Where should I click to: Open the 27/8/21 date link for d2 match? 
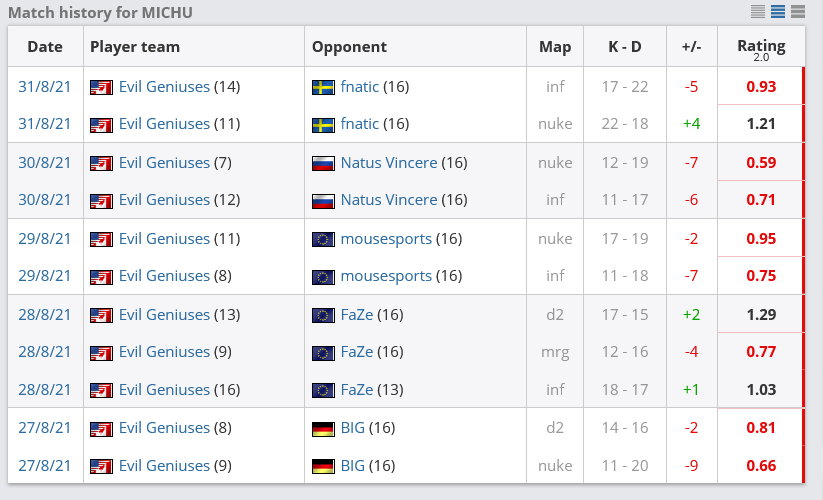[x=45, y=428]
